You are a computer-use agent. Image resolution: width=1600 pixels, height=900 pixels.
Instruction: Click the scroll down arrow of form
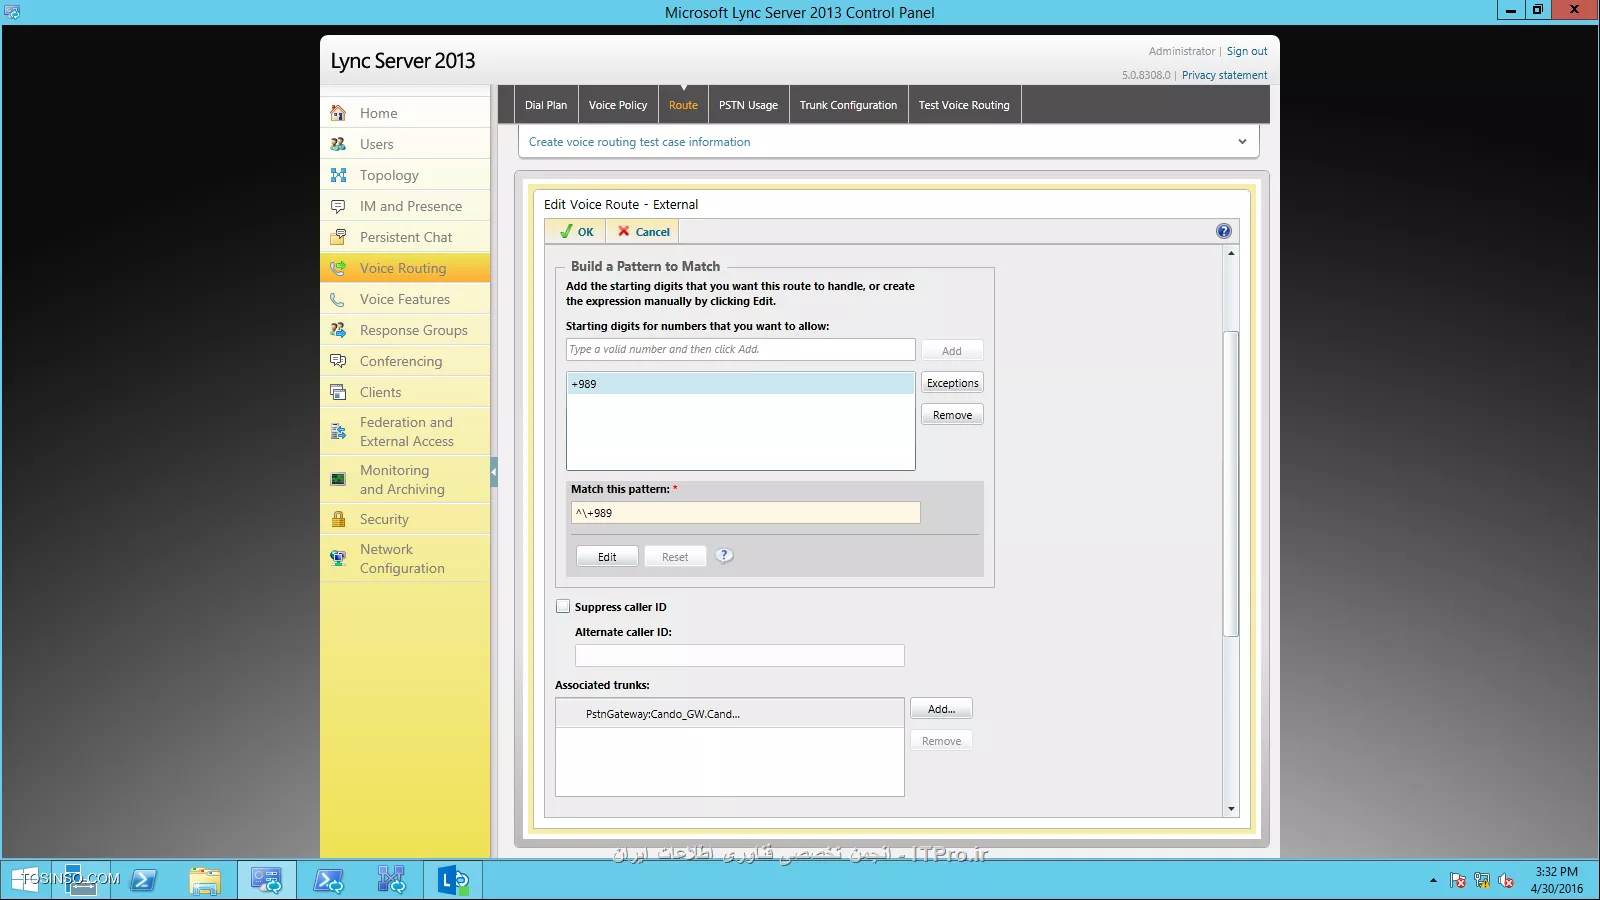[1231, 809]
